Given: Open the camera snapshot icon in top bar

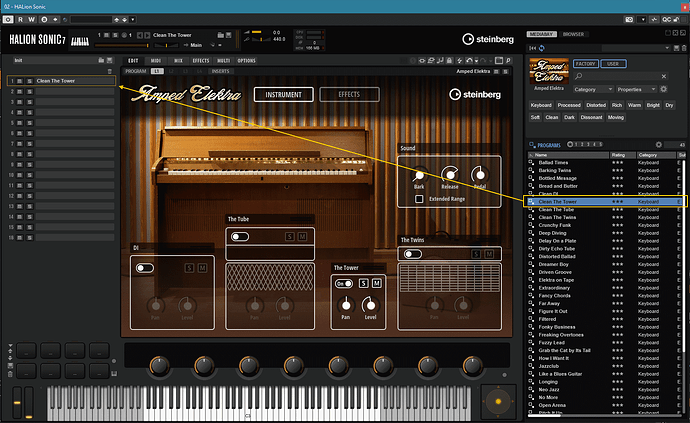Looking at the screenshot, I should coord(629,19).
